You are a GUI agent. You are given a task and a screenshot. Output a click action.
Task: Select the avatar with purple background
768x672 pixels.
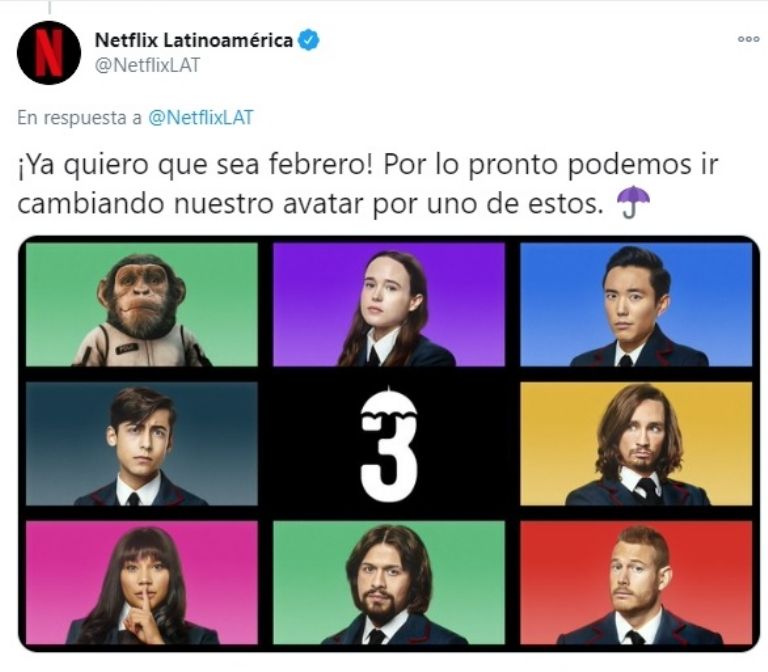point(389,305)
